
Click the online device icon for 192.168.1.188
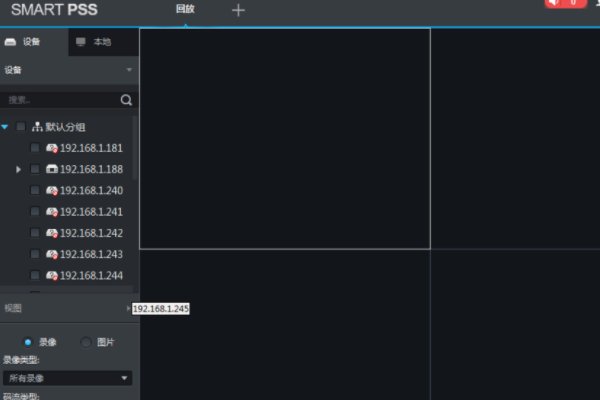pos(51,169)
